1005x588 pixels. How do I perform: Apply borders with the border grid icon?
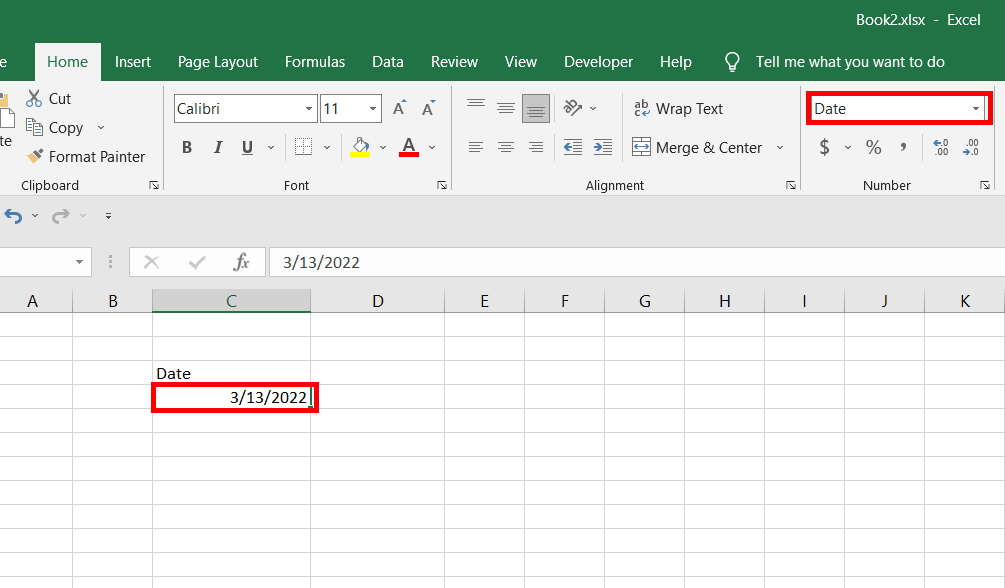303,147
